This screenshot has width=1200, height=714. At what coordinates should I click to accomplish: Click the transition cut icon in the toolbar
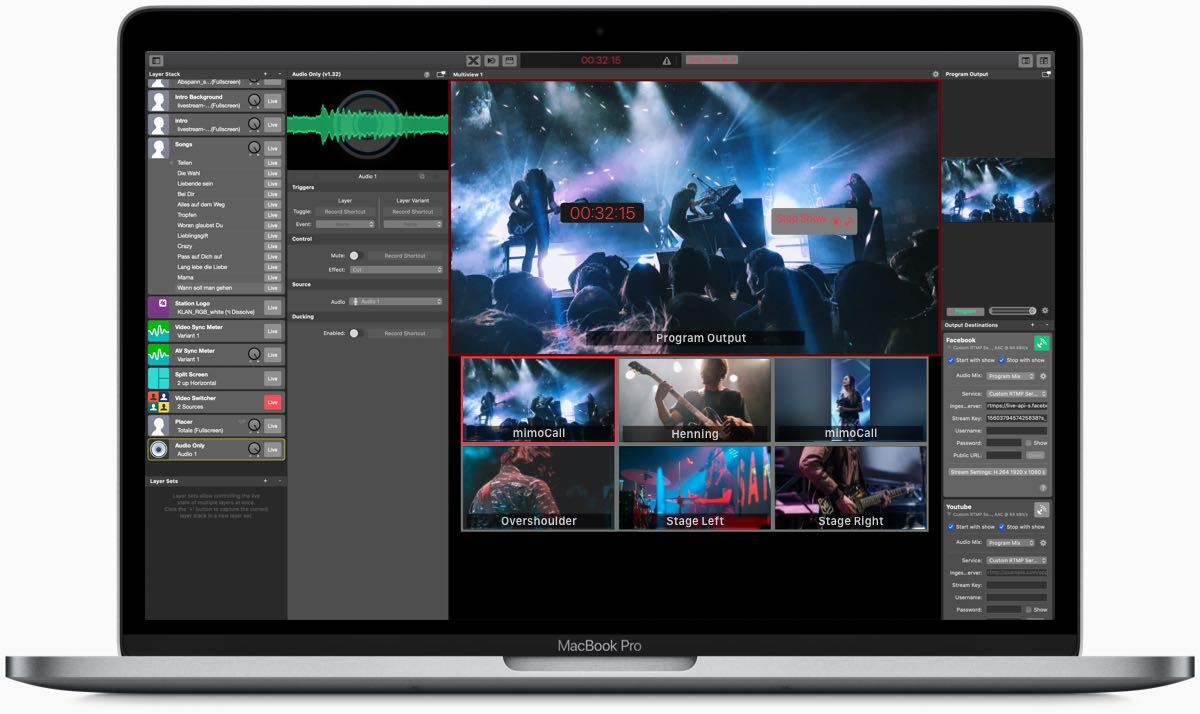pos(474,60)
